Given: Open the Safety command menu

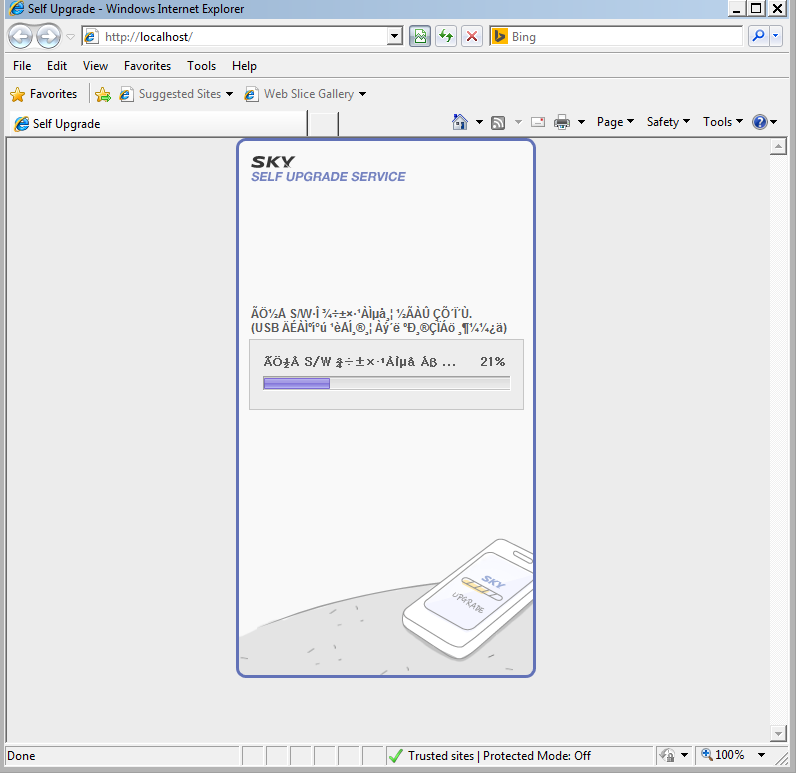Looking at the screenshot, I should coord(668,122).
